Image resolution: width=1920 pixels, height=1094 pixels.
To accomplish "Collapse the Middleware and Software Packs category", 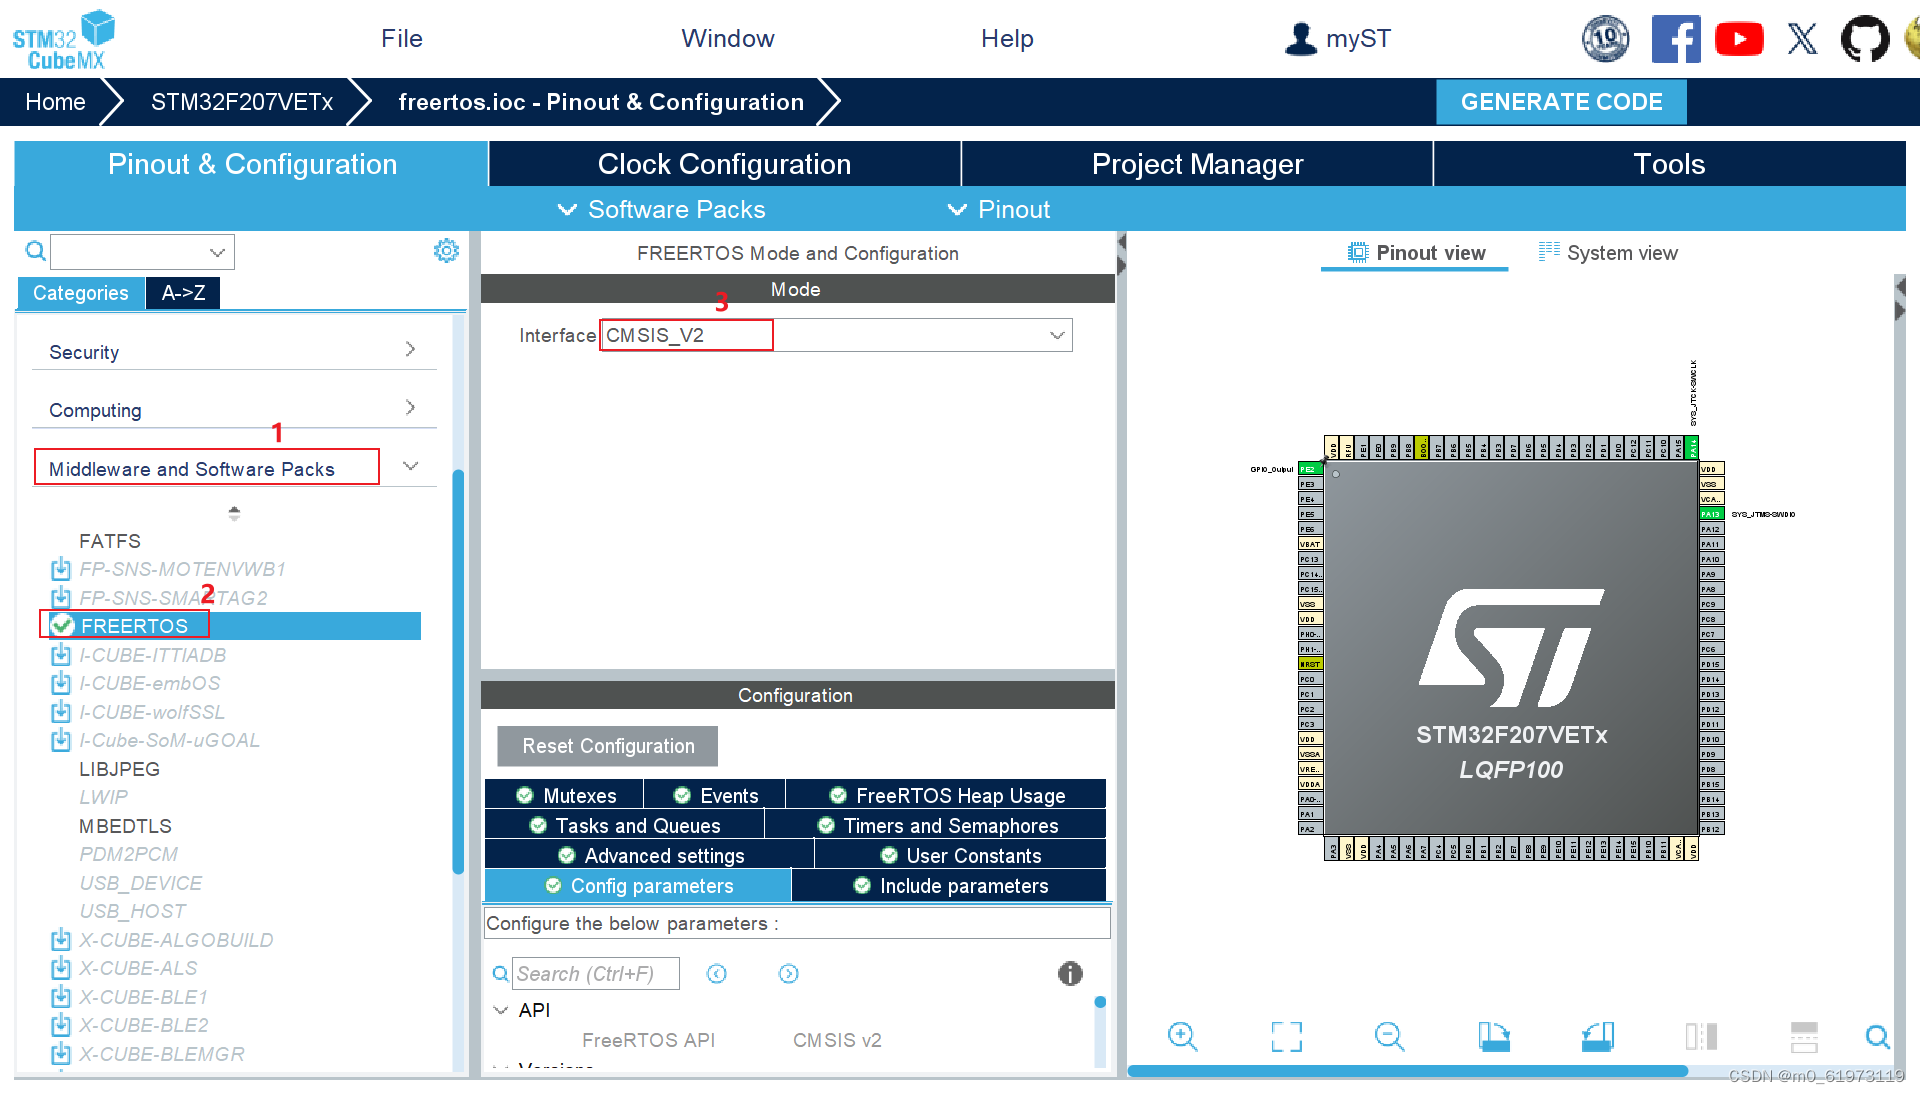I will (410, 465).
